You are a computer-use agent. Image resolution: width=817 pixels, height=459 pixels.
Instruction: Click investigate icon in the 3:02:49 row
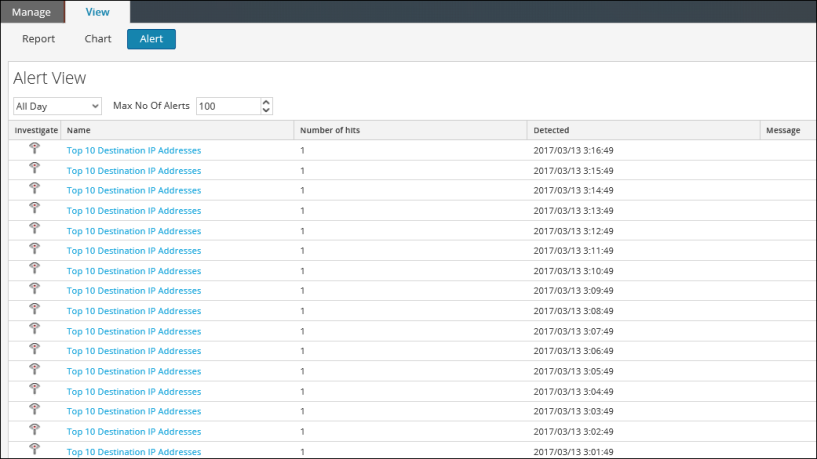34,429
